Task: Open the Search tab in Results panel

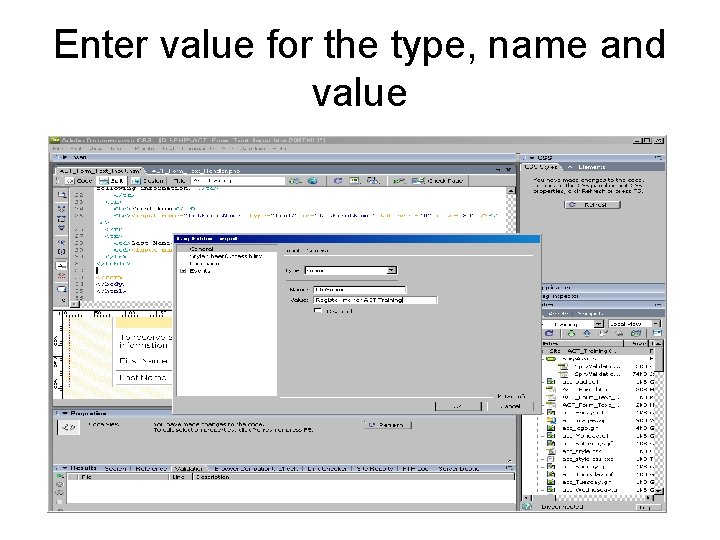Action: pos(115,468)
